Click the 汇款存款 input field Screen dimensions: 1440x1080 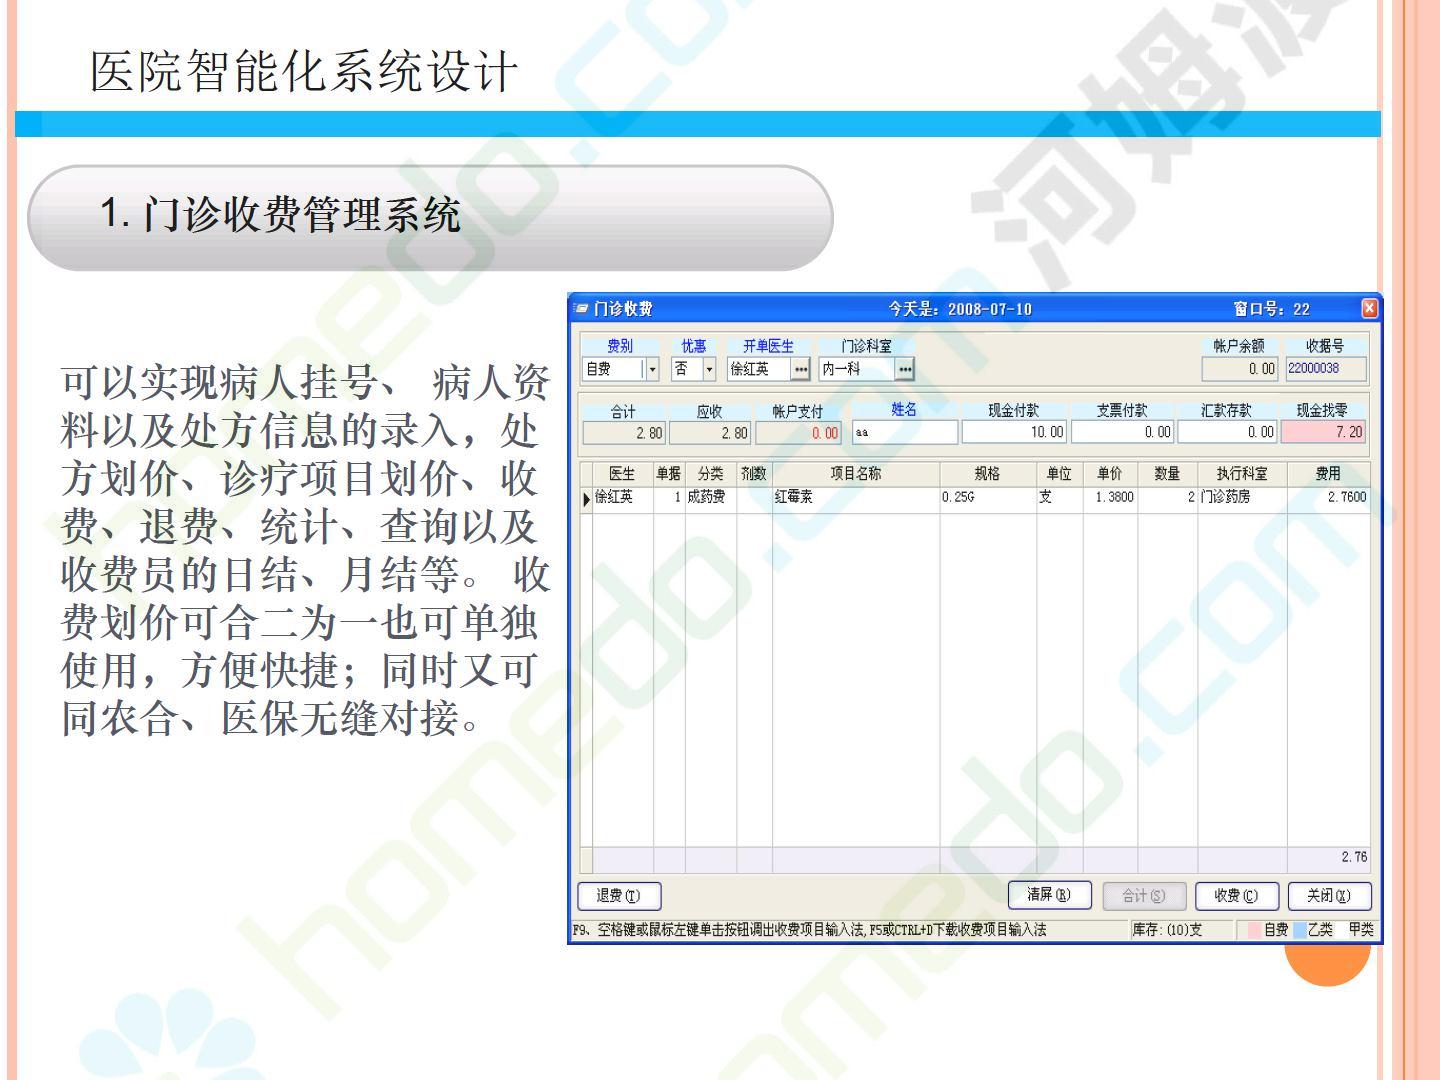pyautogui.click(x=1227, y=432)
